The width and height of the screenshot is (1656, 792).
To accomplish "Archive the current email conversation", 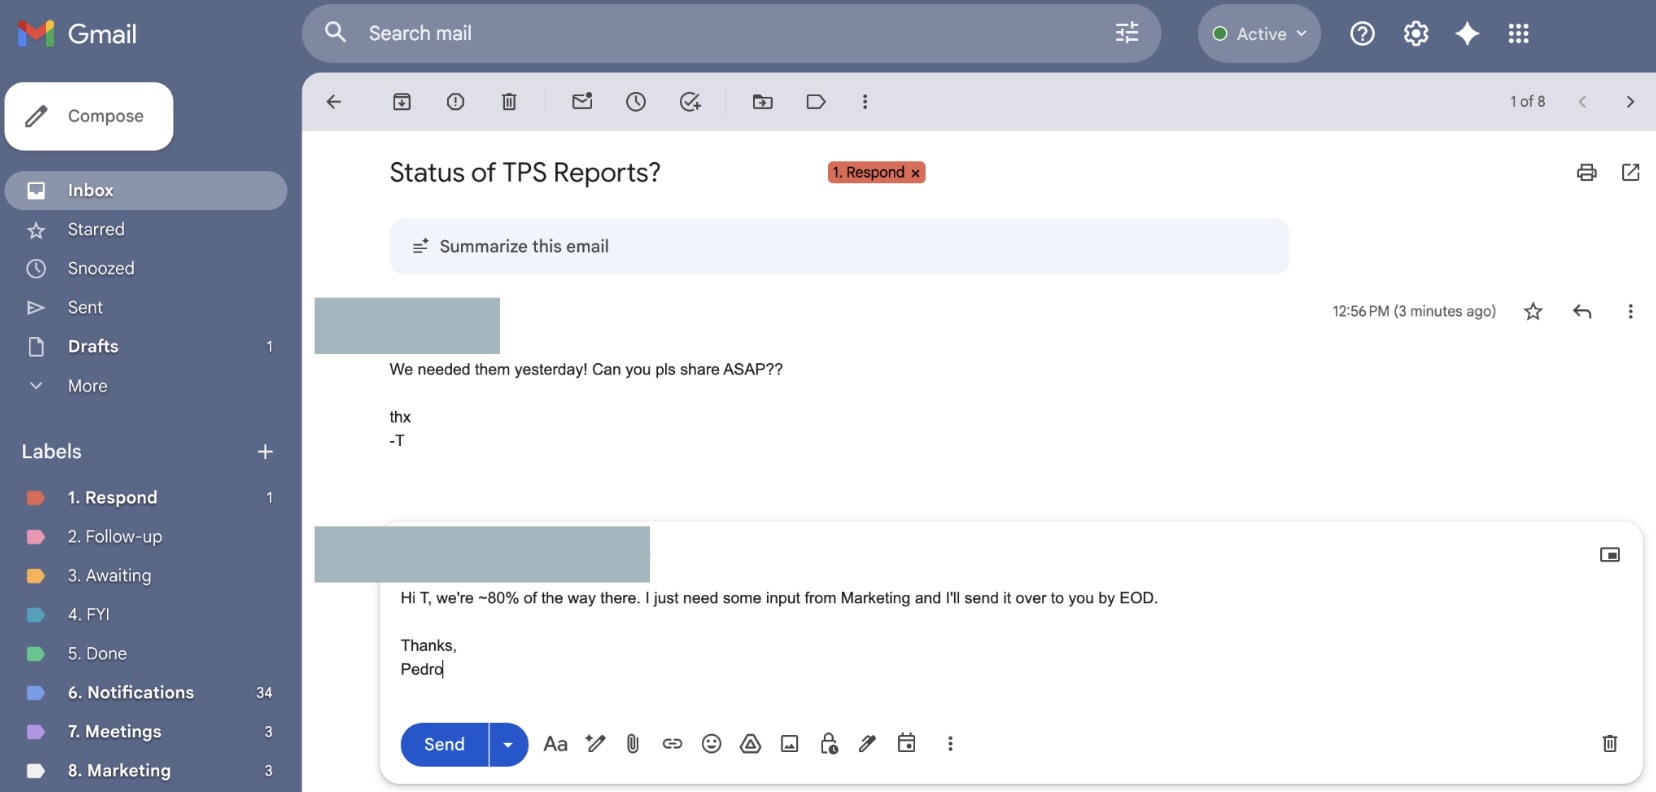I will click(401, 102).
